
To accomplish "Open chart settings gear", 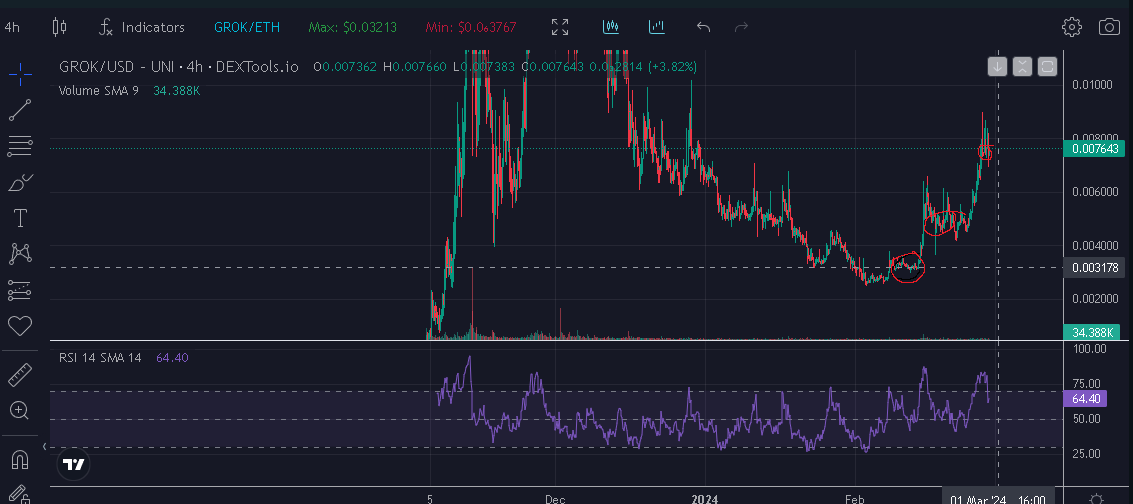I will point(1072,27).
